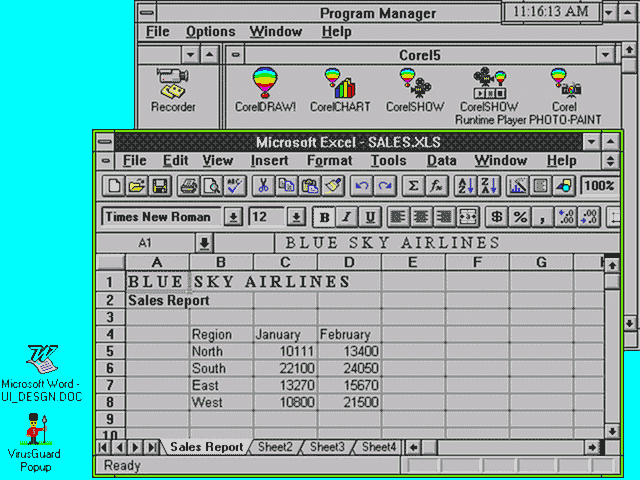Click the zoom percentage box

[598, 186]
